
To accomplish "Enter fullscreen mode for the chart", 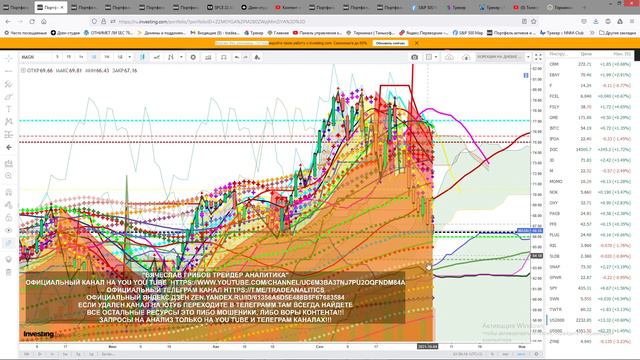I will (x=538, y=57).
